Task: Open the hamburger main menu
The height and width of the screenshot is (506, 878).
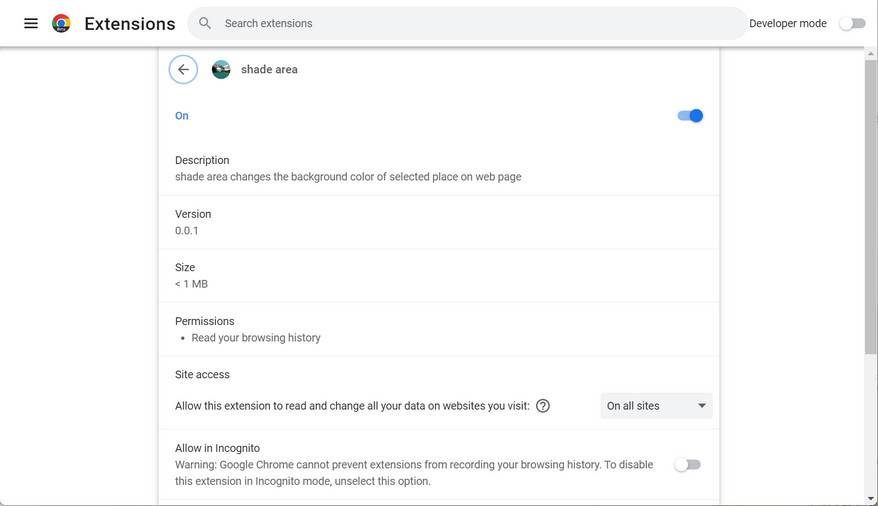Action: point(31,23)
